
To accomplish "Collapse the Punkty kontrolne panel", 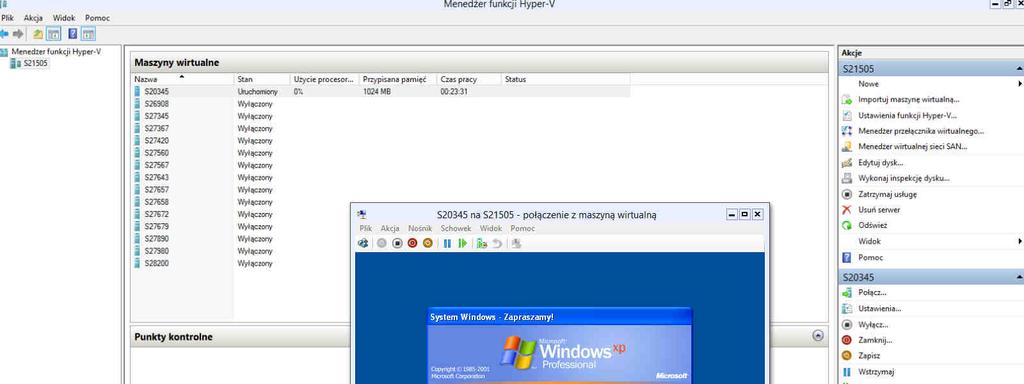I will (x=818, y=336).
